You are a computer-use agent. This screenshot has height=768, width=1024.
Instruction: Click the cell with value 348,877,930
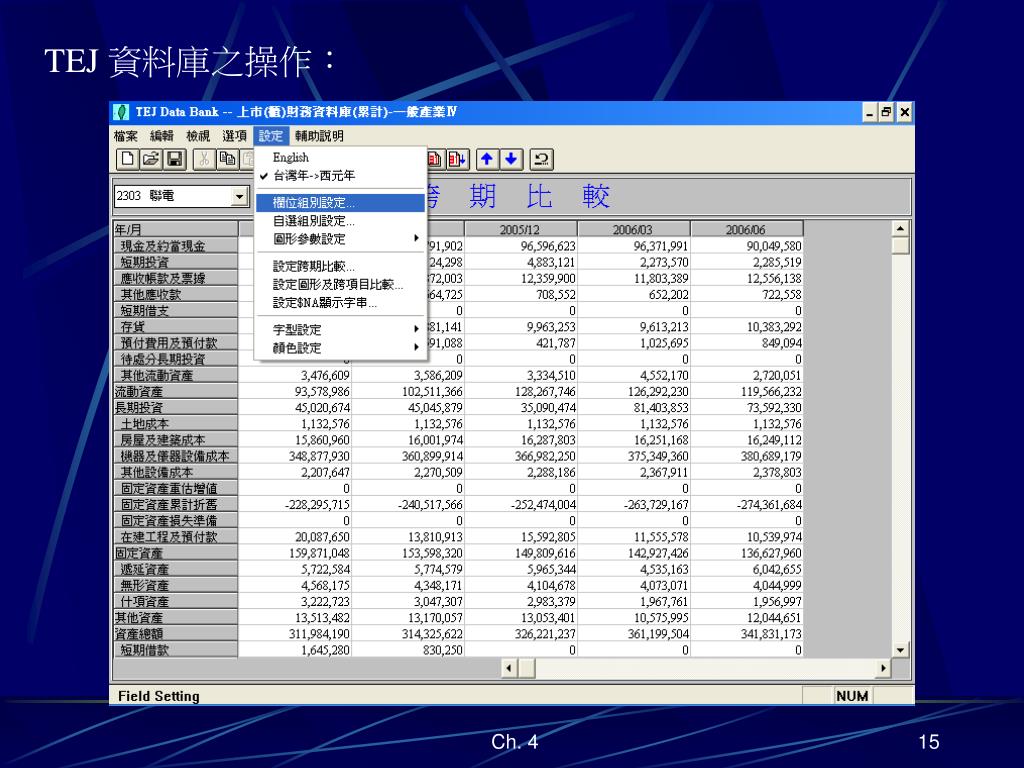295,456
